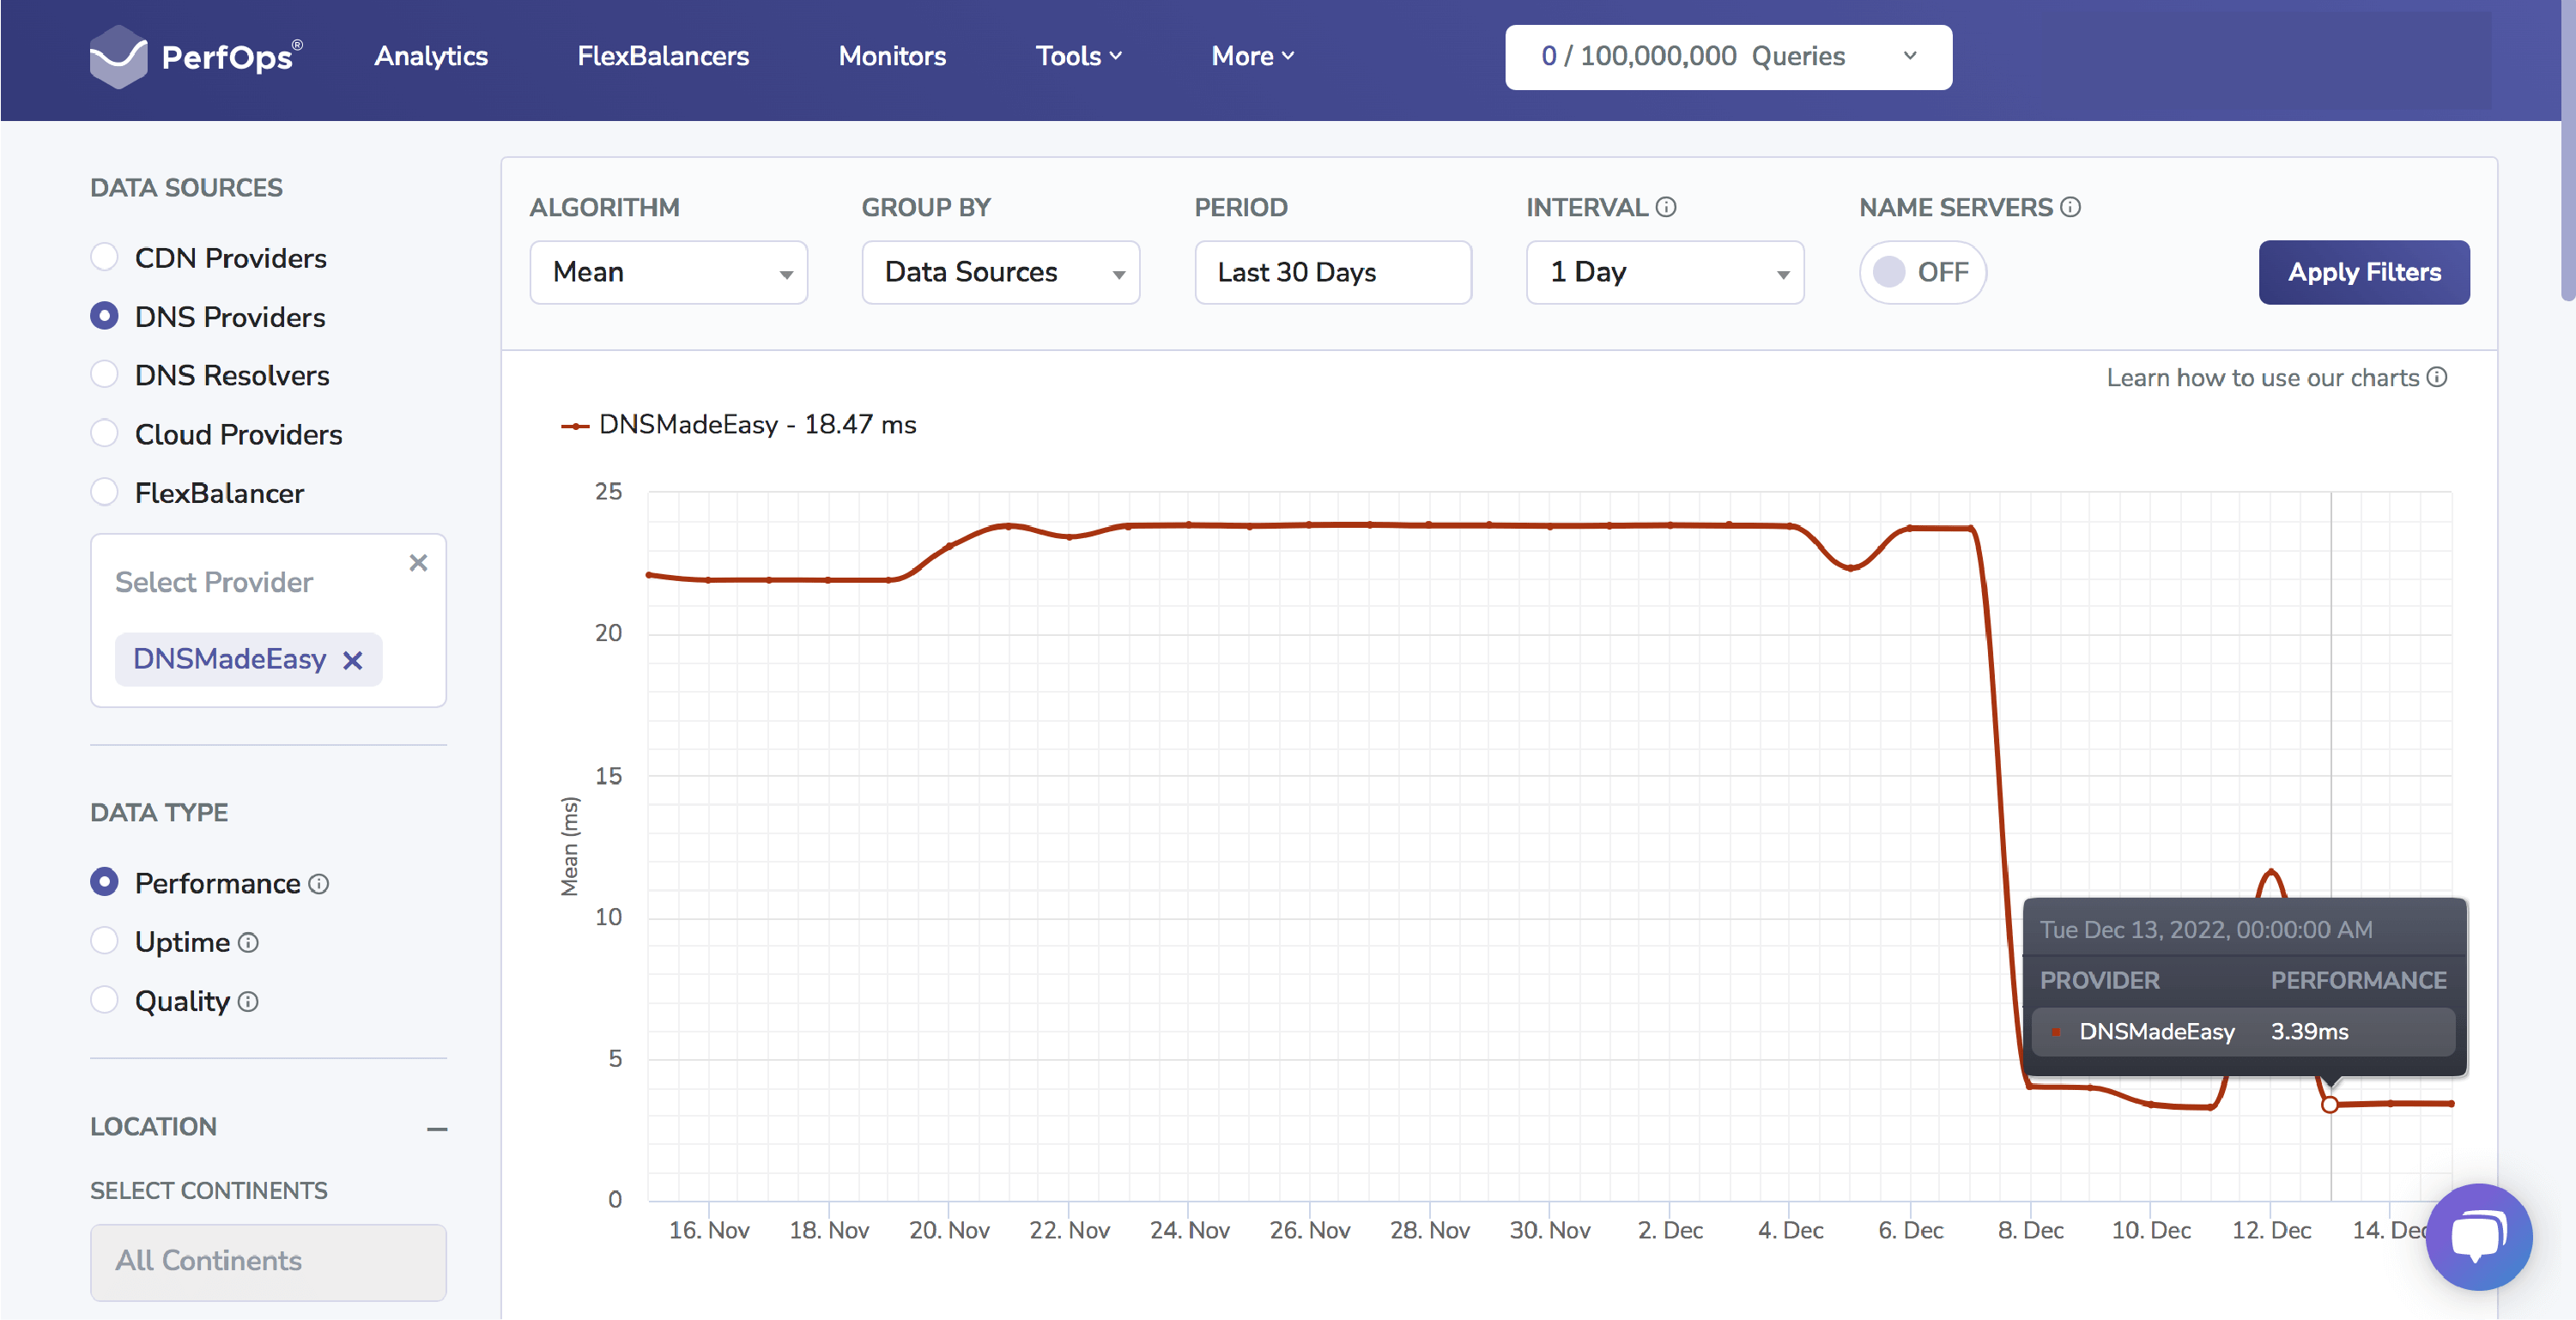Open the Algorithm Mean dropdown
The width and height of the screenshot is (2576, 1320).
click(668, 272)
